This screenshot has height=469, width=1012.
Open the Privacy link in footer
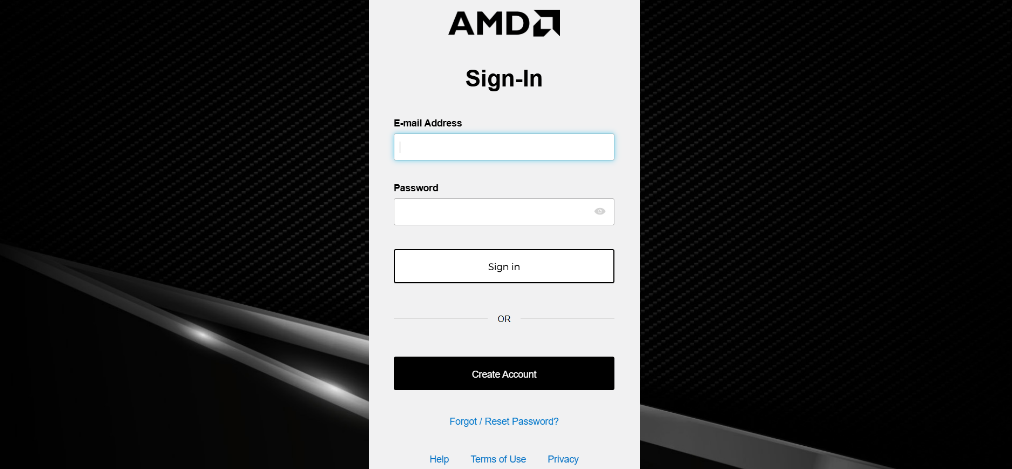(563, 459)
